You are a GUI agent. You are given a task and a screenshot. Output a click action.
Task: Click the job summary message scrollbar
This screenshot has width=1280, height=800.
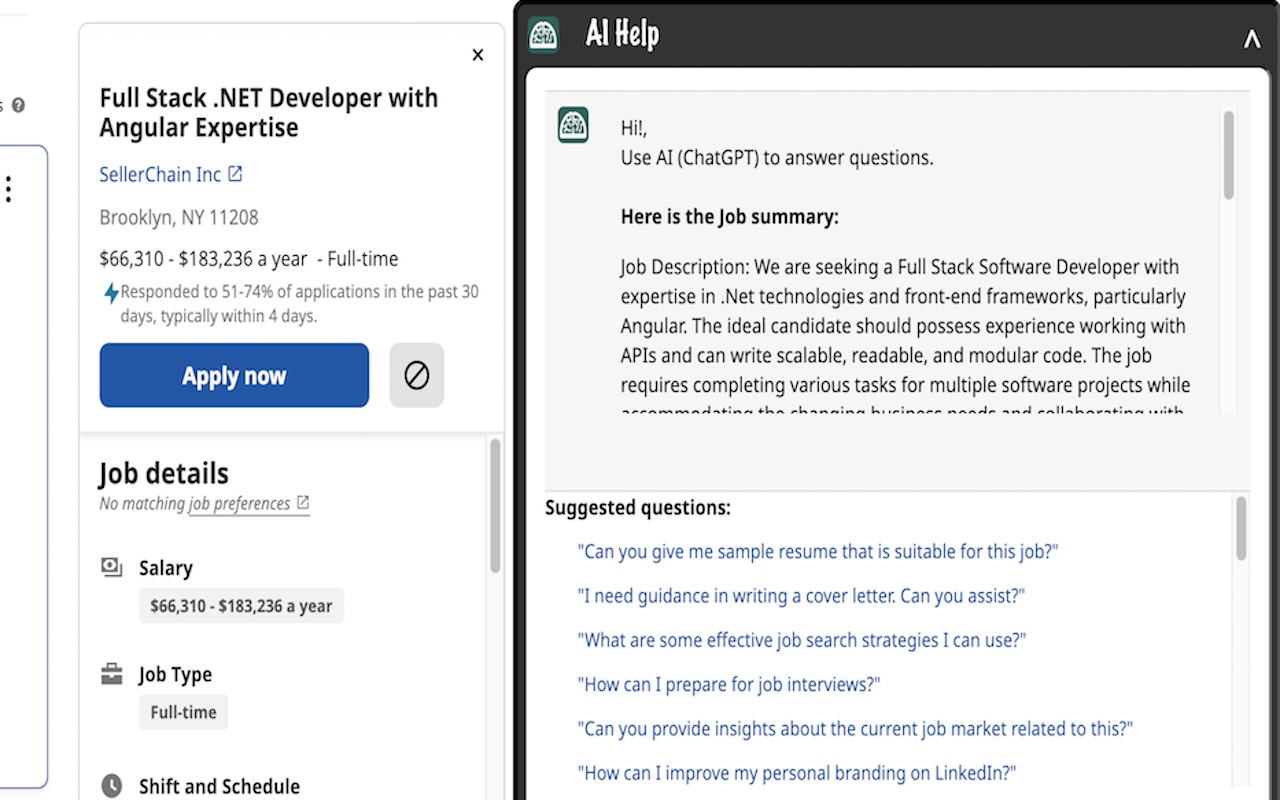coord(1229,155)
